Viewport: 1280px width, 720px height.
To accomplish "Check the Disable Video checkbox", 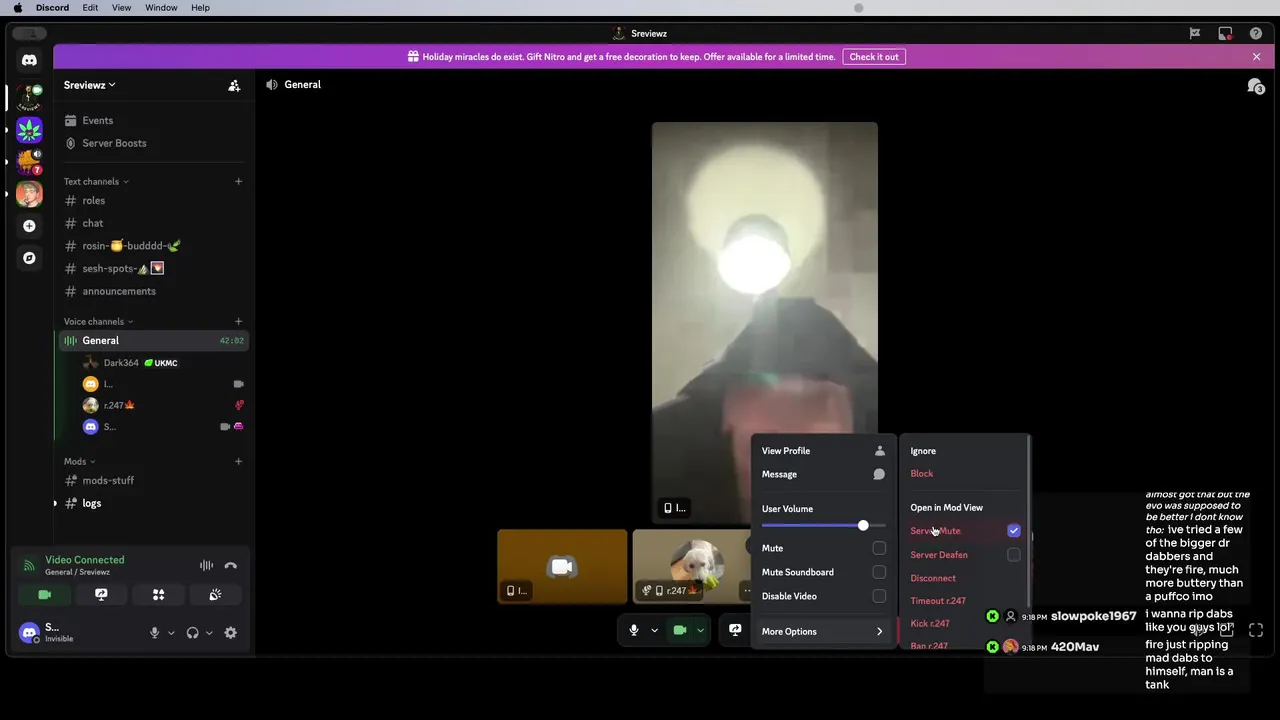I will 879,596.
